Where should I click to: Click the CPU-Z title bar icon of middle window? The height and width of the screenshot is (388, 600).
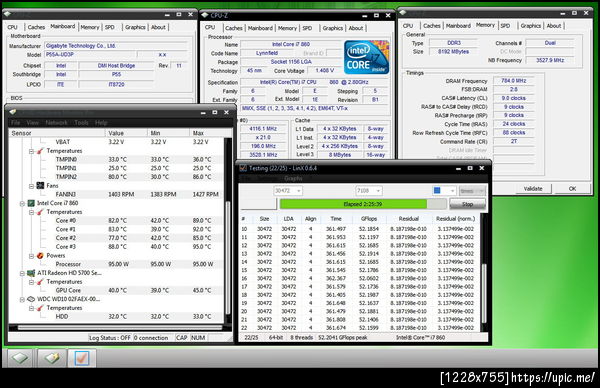pos(205,15)
